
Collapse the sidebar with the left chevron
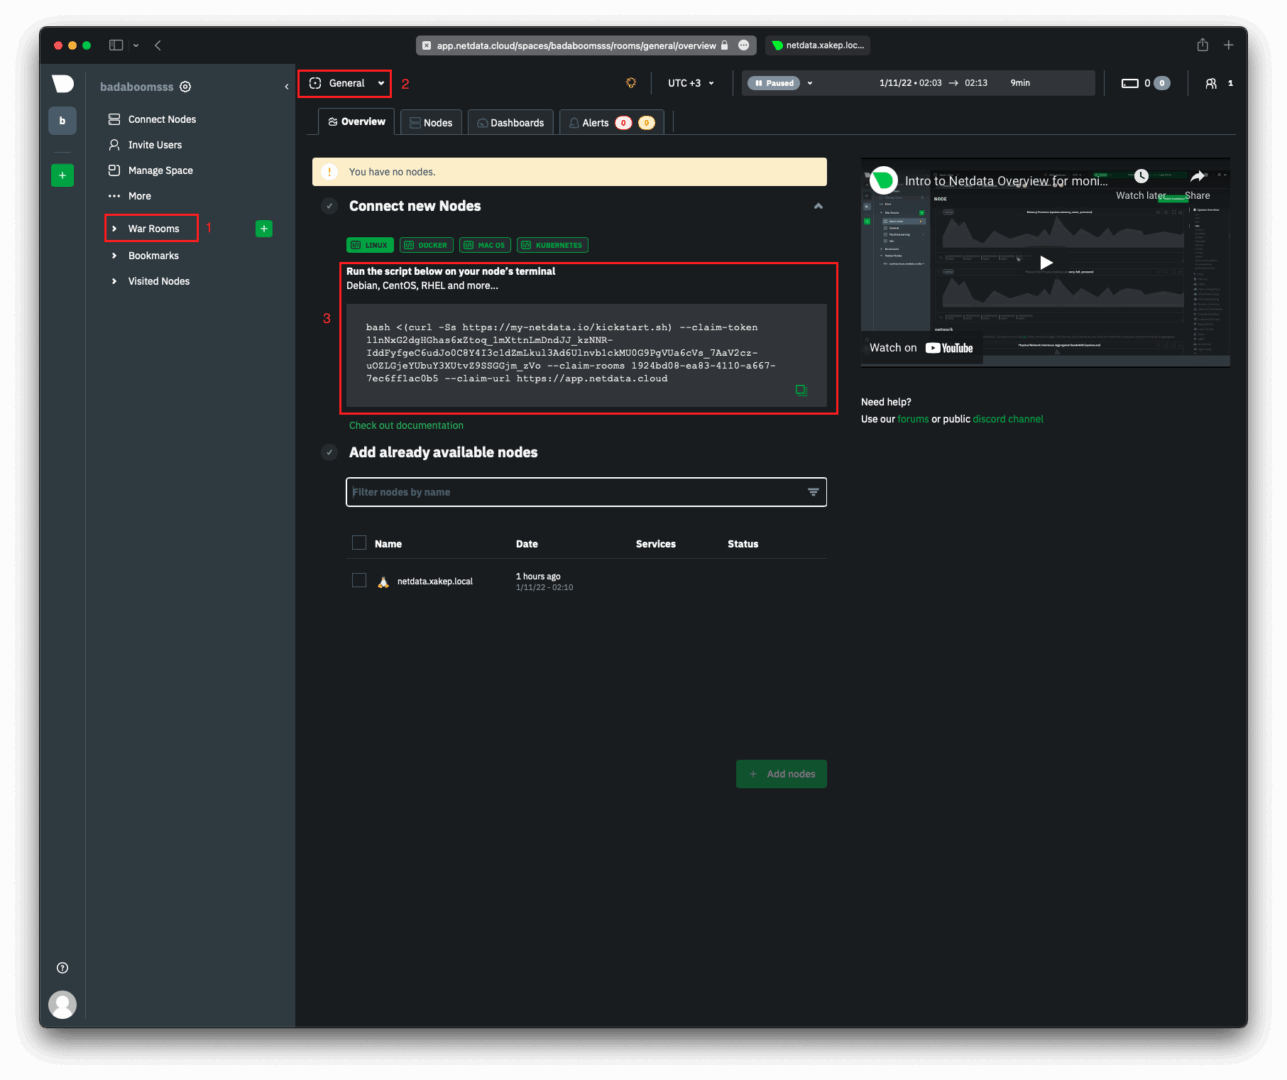[x=286, y=87]
